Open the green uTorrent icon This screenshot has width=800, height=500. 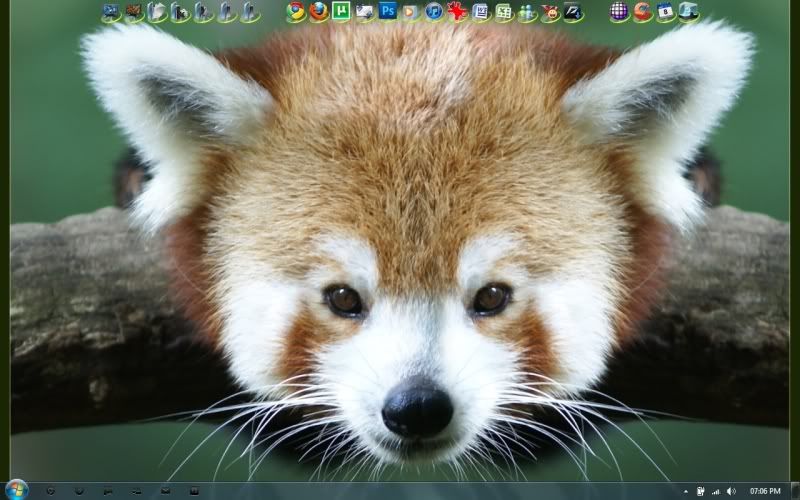tap(342, 12)
